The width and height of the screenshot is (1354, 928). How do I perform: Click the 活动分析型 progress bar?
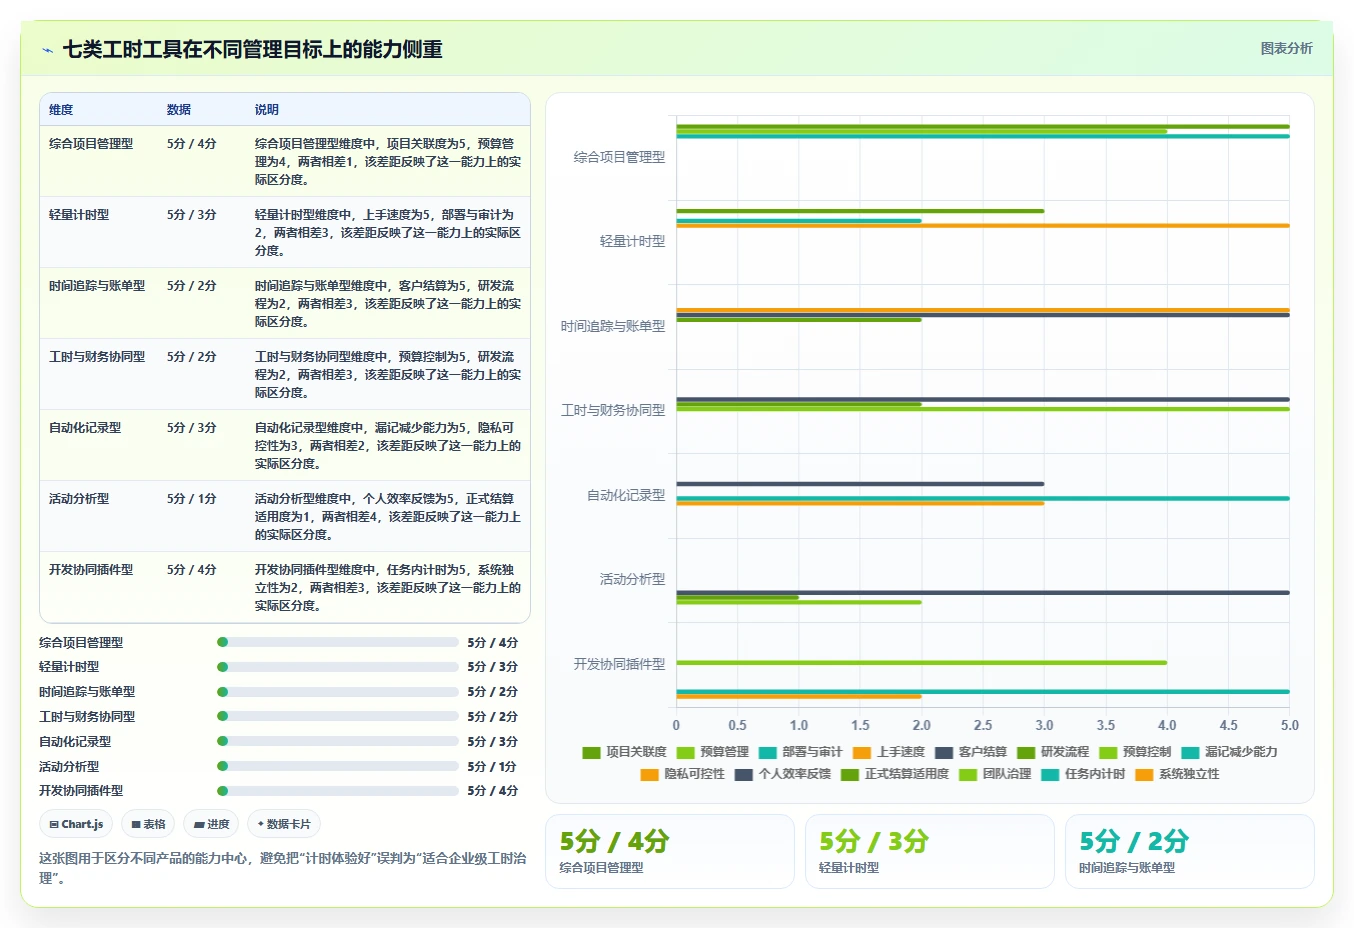click(338, 766)
